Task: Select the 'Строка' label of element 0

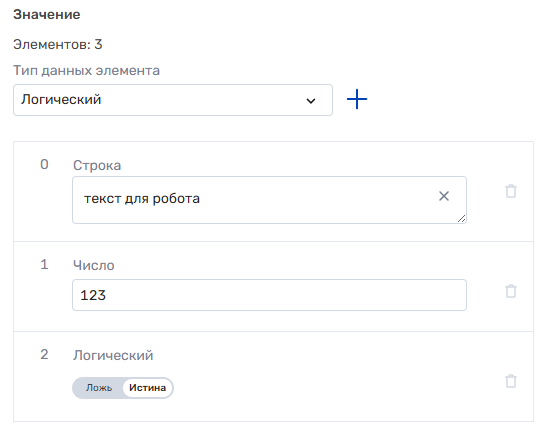Action: [x=97, y=165]
